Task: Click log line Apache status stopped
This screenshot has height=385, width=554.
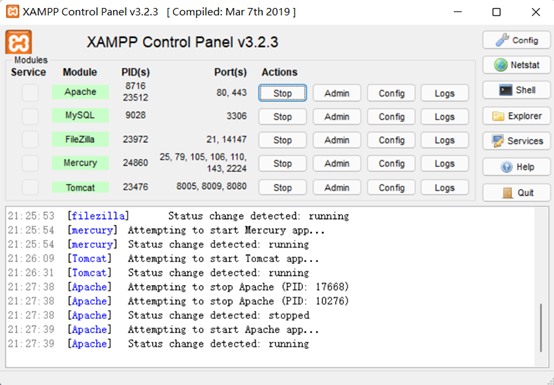Action: tap(189, 315)
